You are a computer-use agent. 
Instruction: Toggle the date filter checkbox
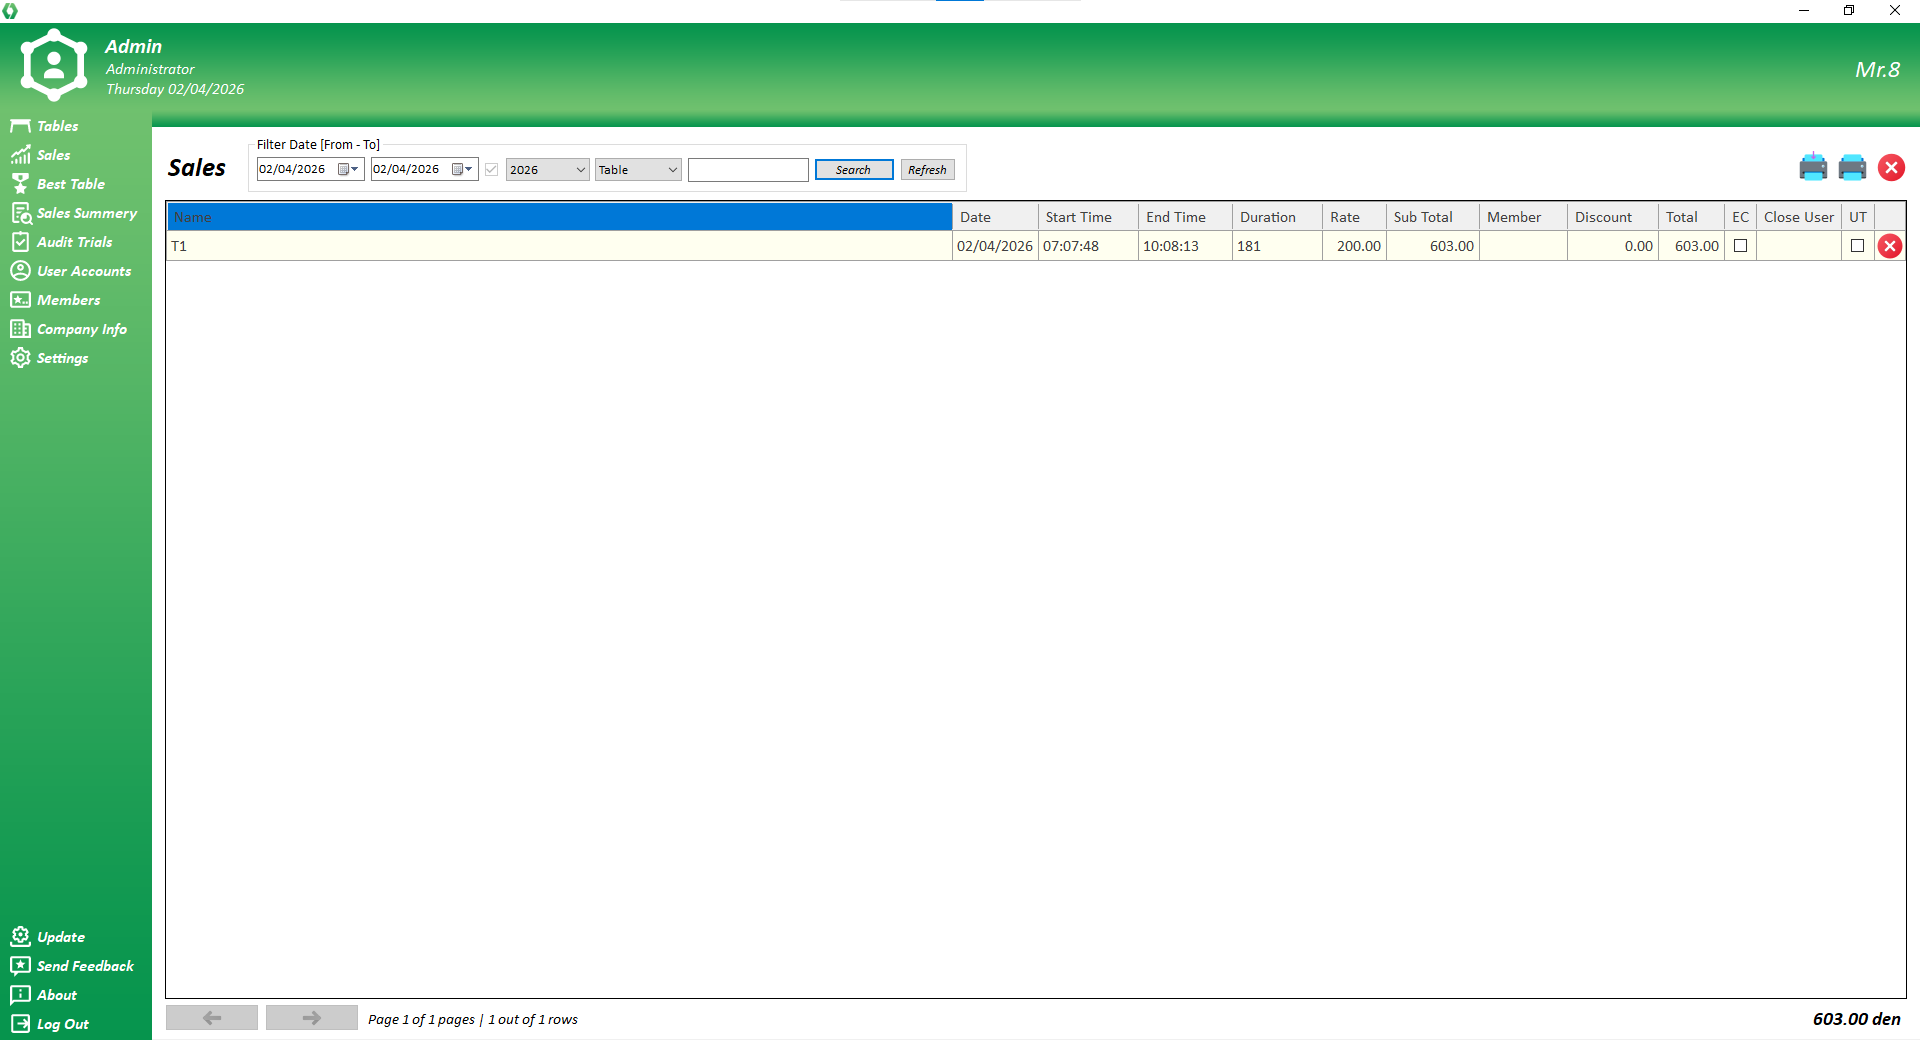pos(491,170)
